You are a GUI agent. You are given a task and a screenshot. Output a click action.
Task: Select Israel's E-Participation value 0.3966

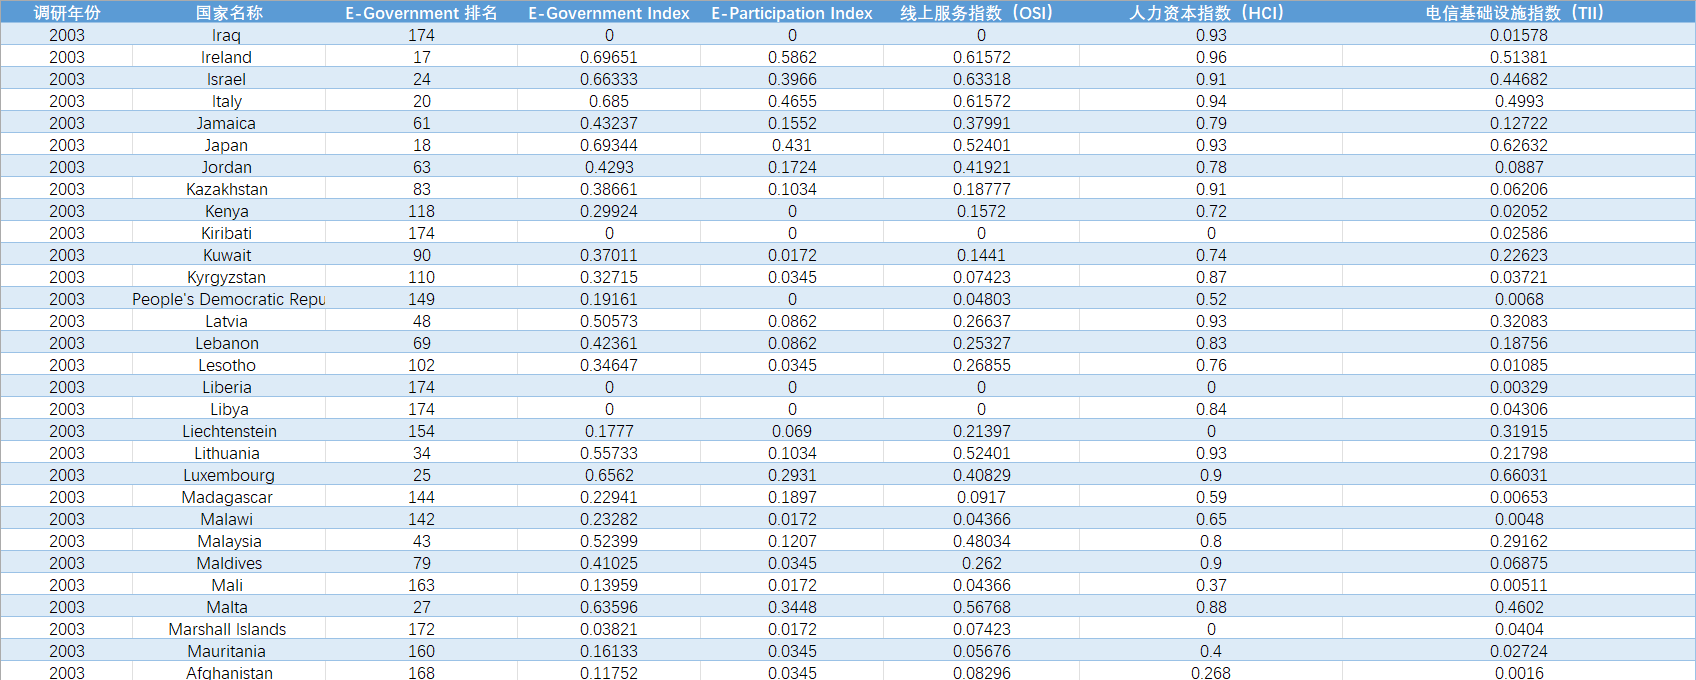(791, 79)
